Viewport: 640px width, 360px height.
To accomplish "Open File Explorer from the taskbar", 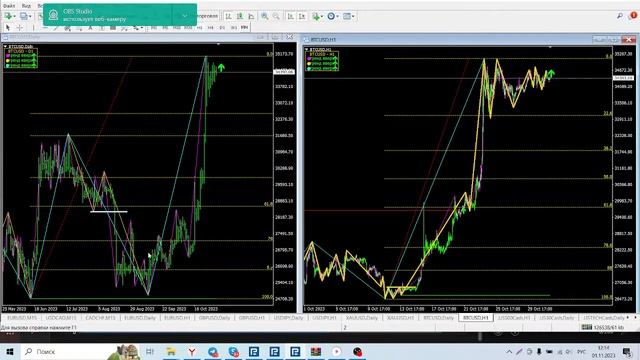I will [171, 351].
